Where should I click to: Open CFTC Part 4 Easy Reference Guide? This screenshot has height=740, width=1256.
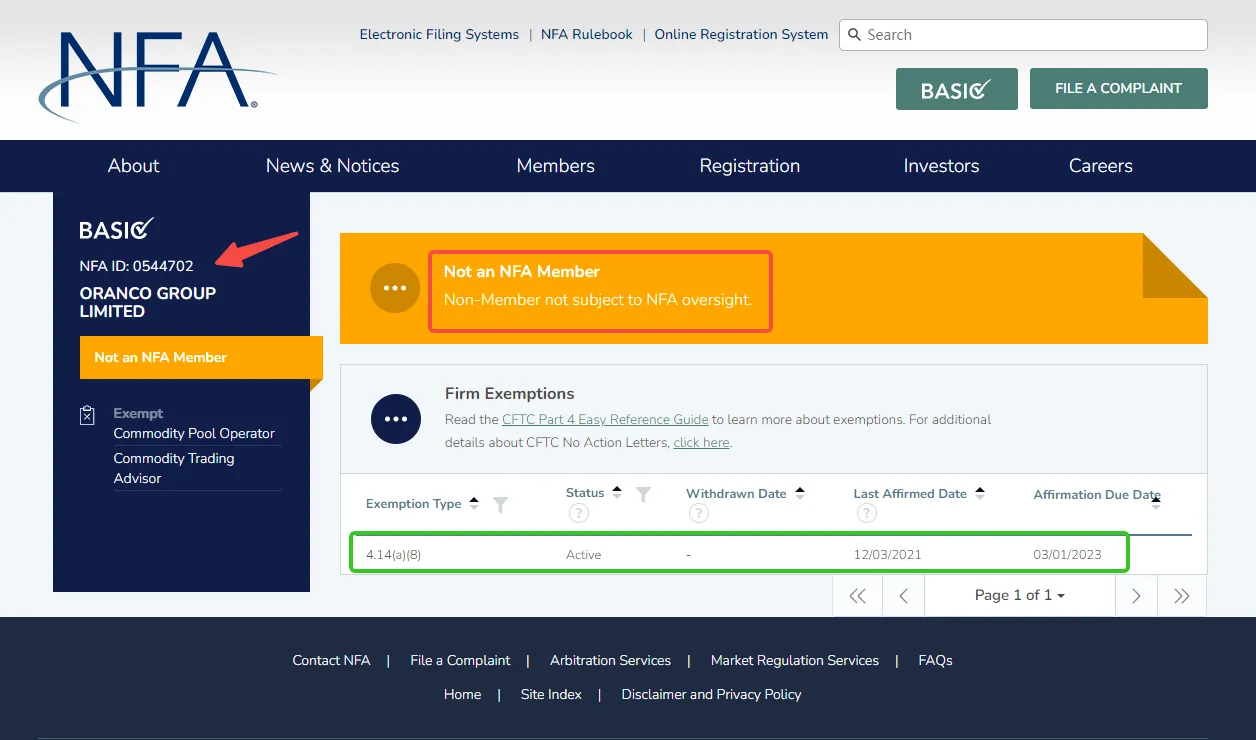pos(605,420)
